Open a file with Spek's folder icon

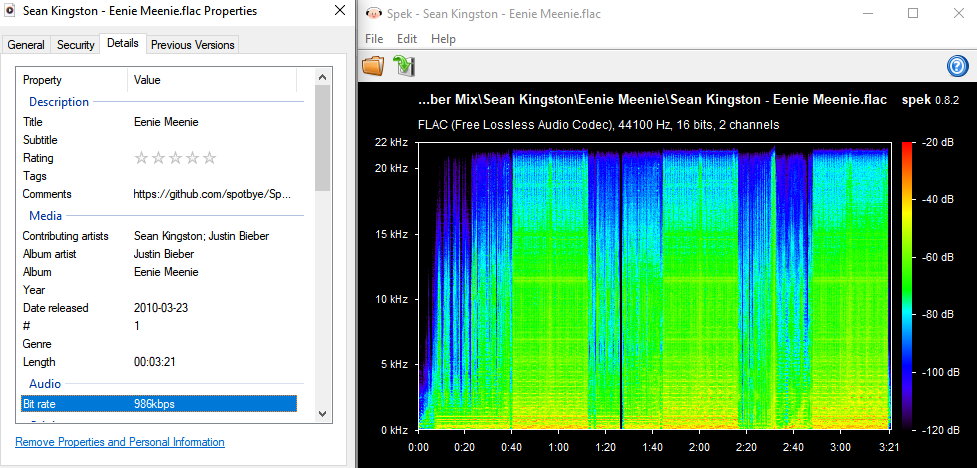(373, 65)
